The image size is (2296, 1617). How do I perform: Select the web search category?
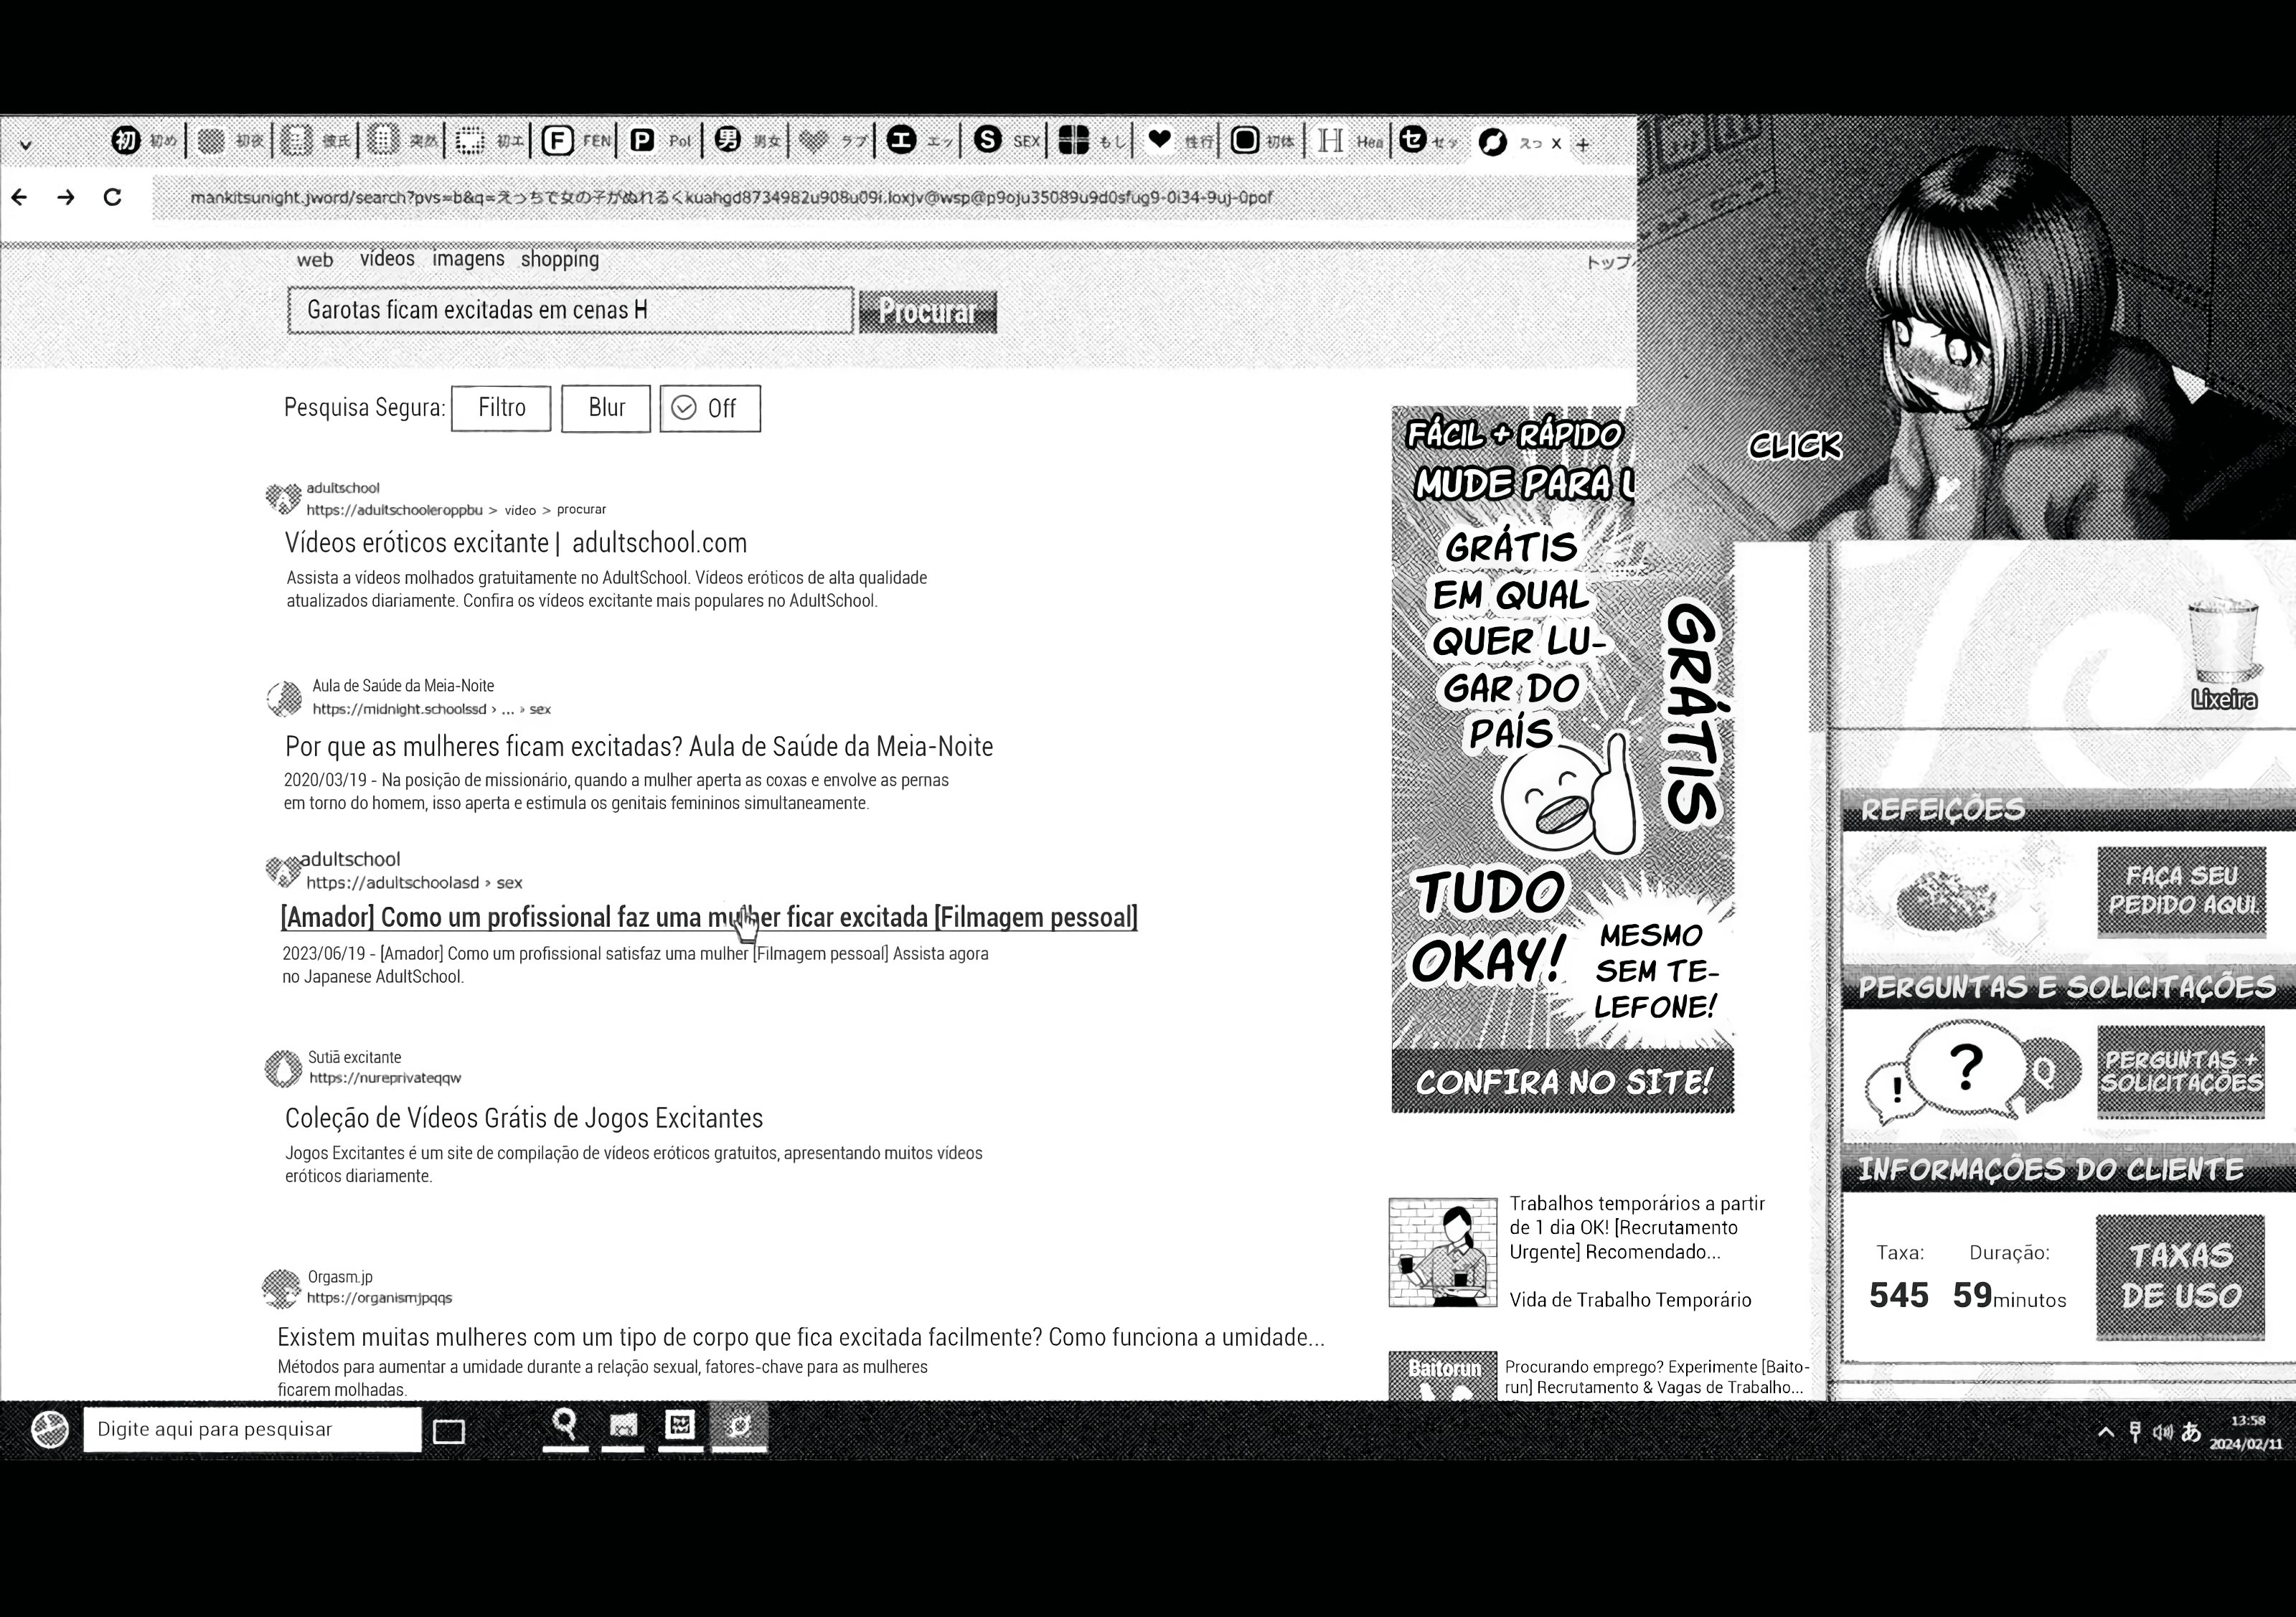pyautogui.click(x=315, y=260)
